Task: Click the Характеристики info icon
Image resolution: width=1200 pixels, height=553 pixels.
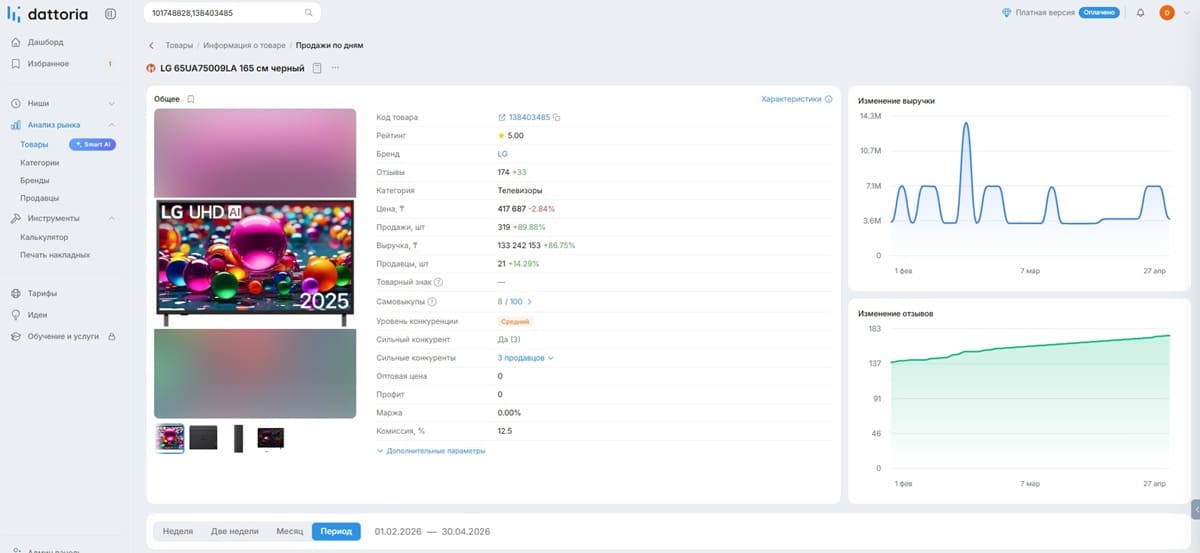Action: (x=828, y=99)
